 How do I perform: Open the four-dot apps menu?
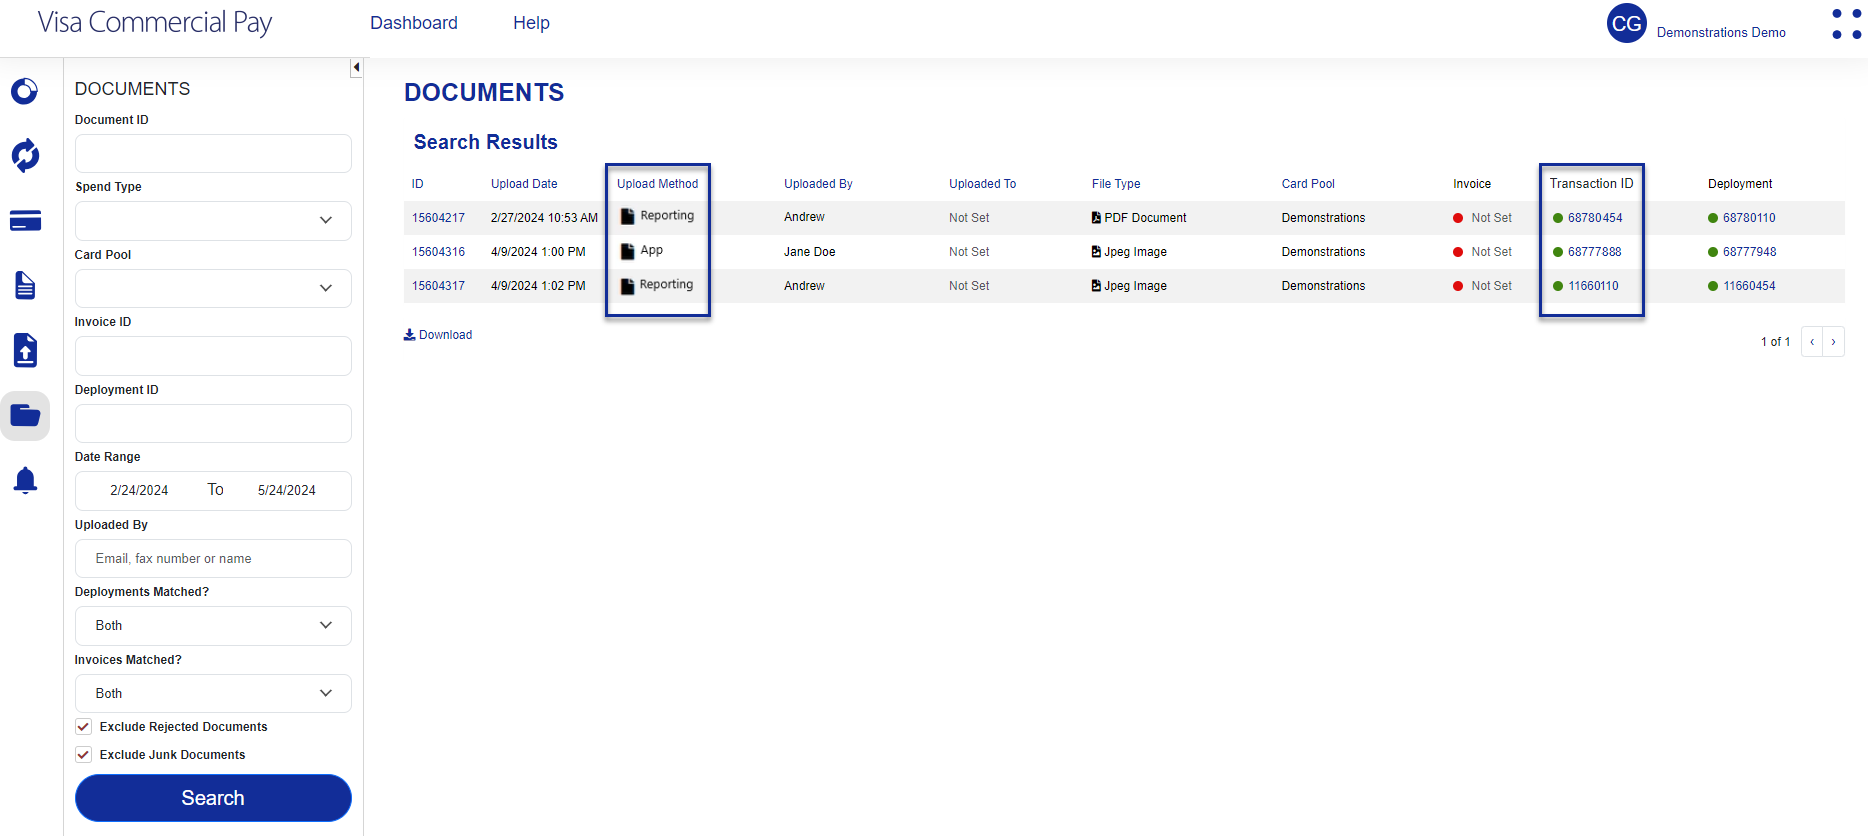(x=1846, y=25)
